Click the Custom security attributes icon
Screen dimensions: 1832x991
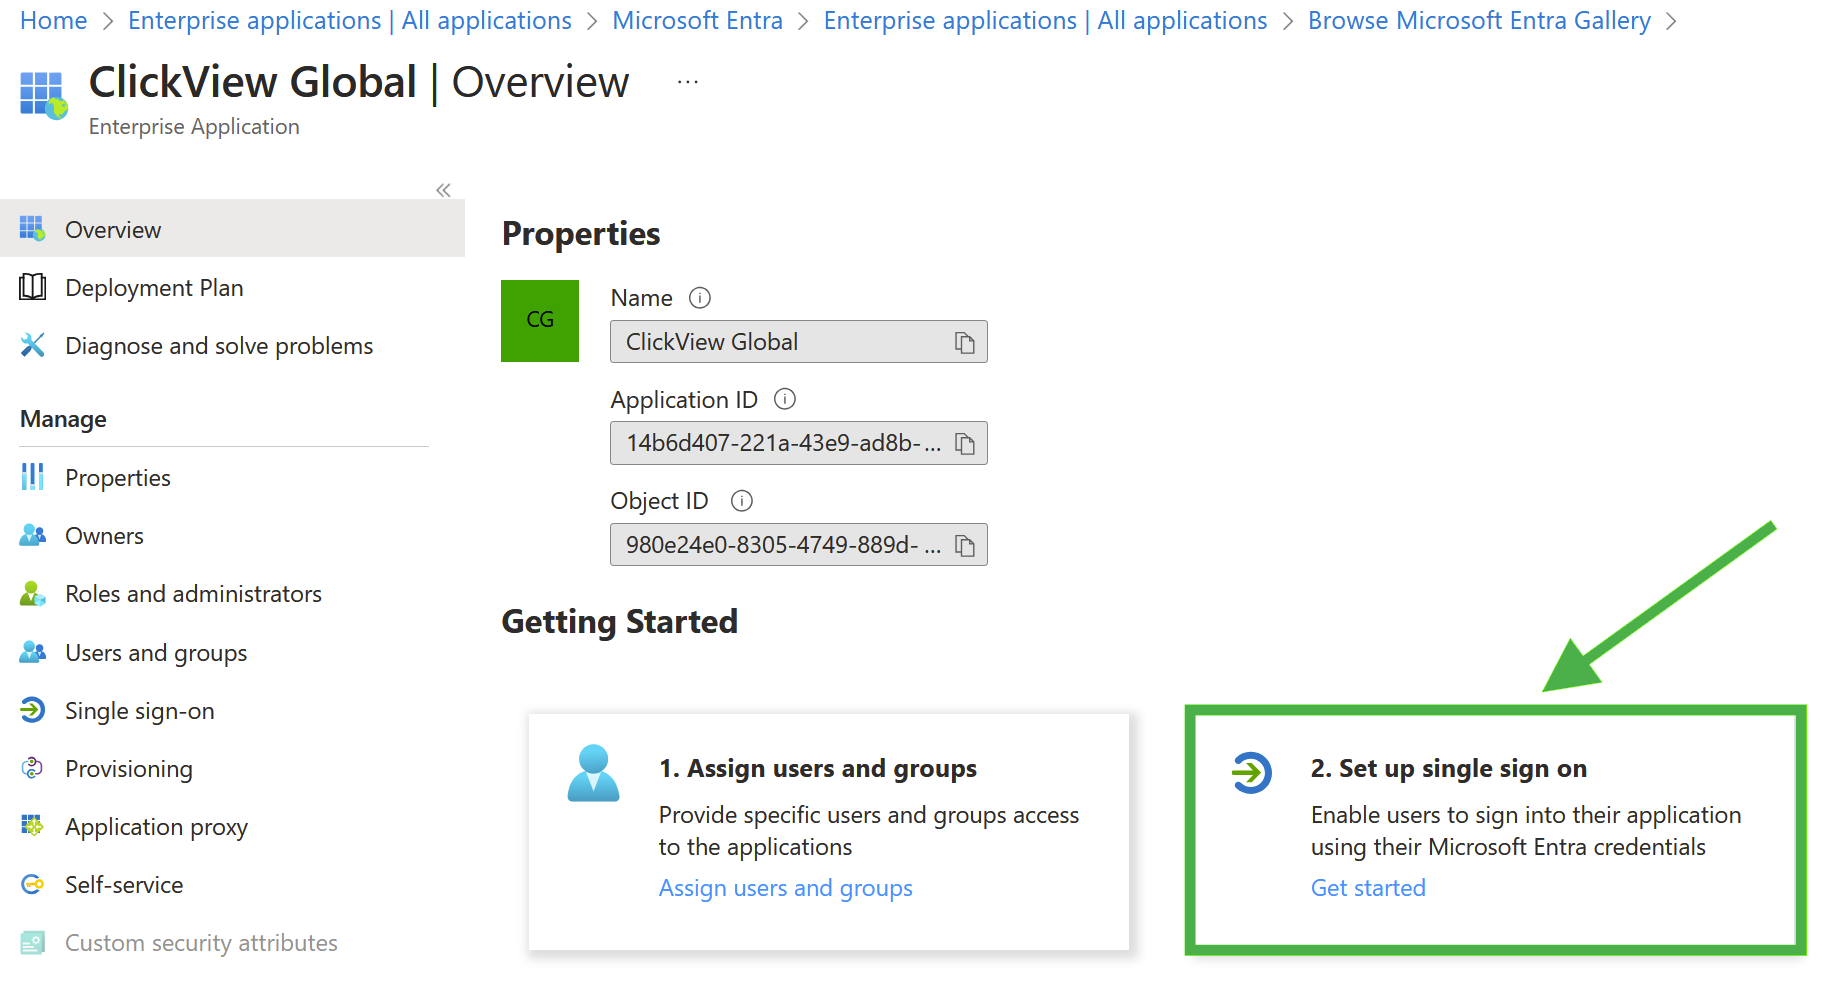pos(32,942)
